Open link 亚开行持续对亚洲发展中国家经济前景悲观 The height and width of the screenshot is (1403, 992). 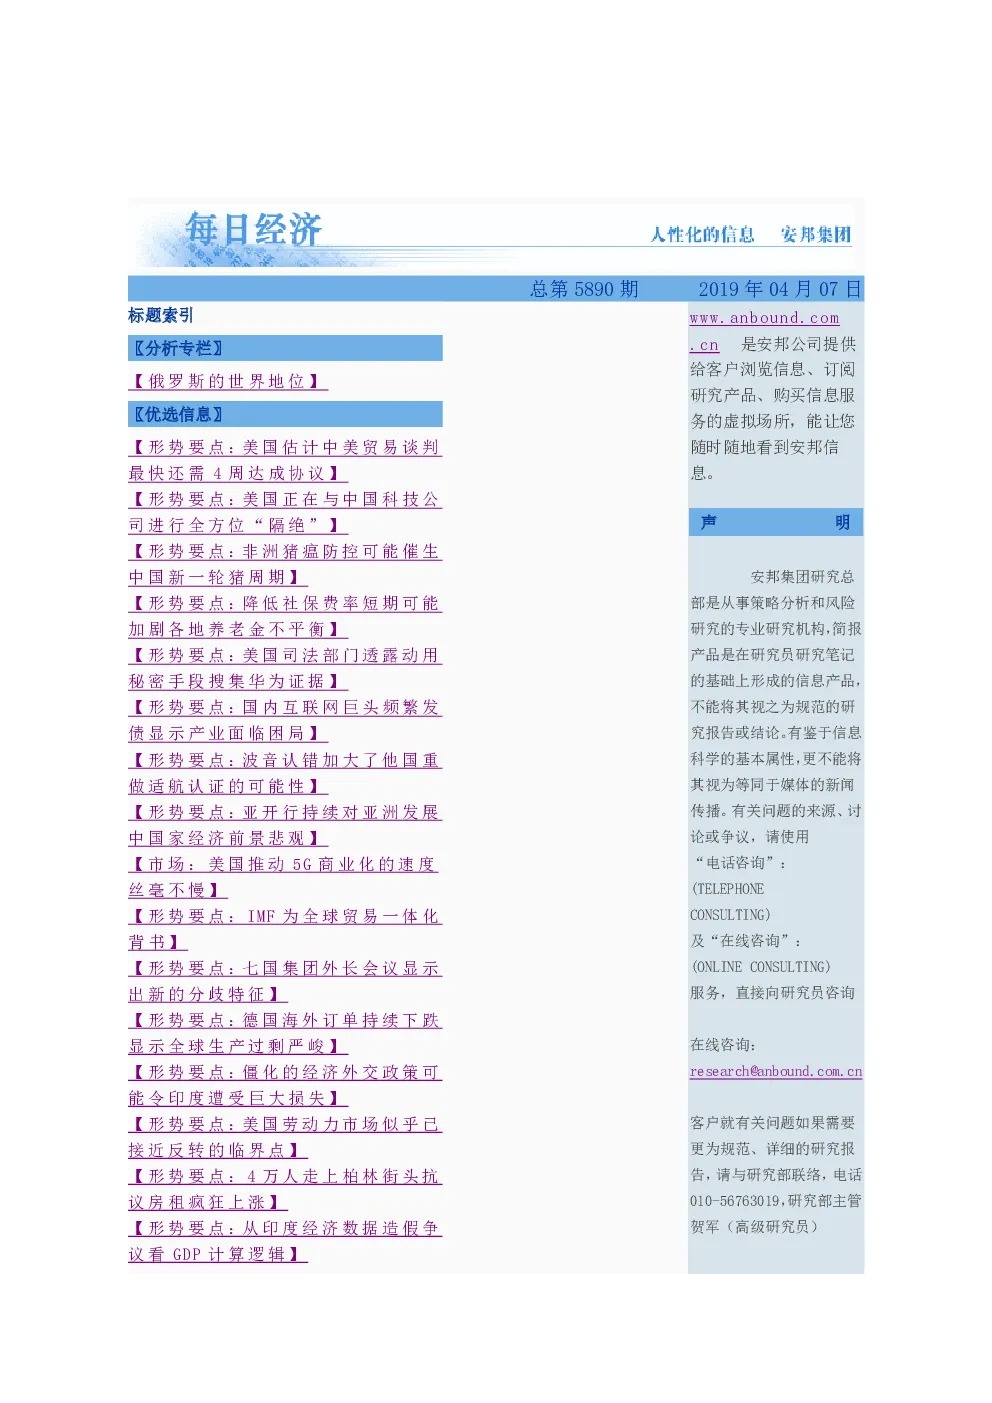pyautogui.click(x=285, y=825)
